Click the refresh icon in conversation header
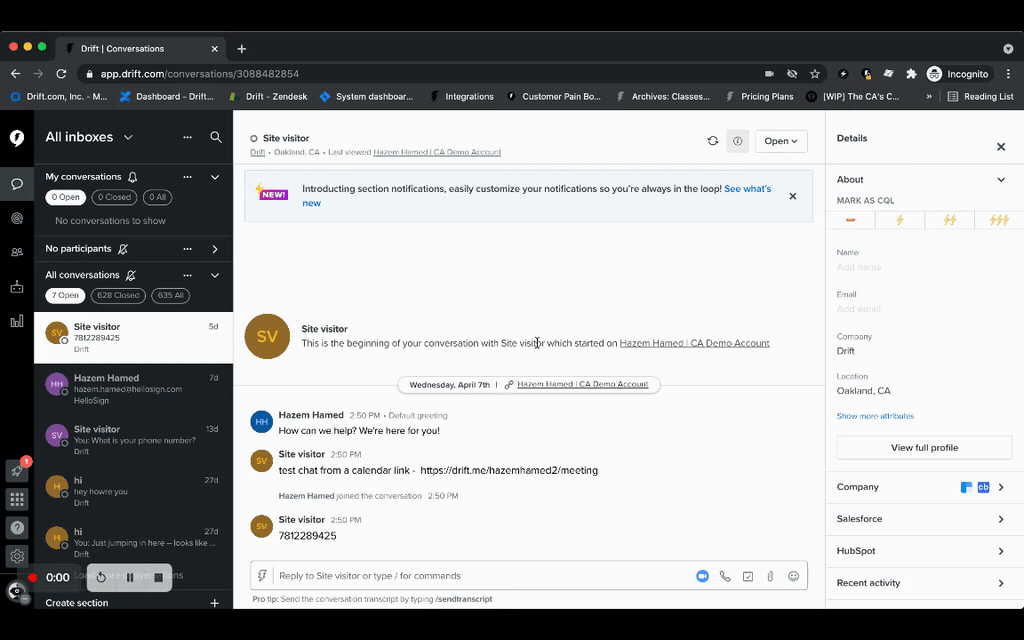 [712, 140]
